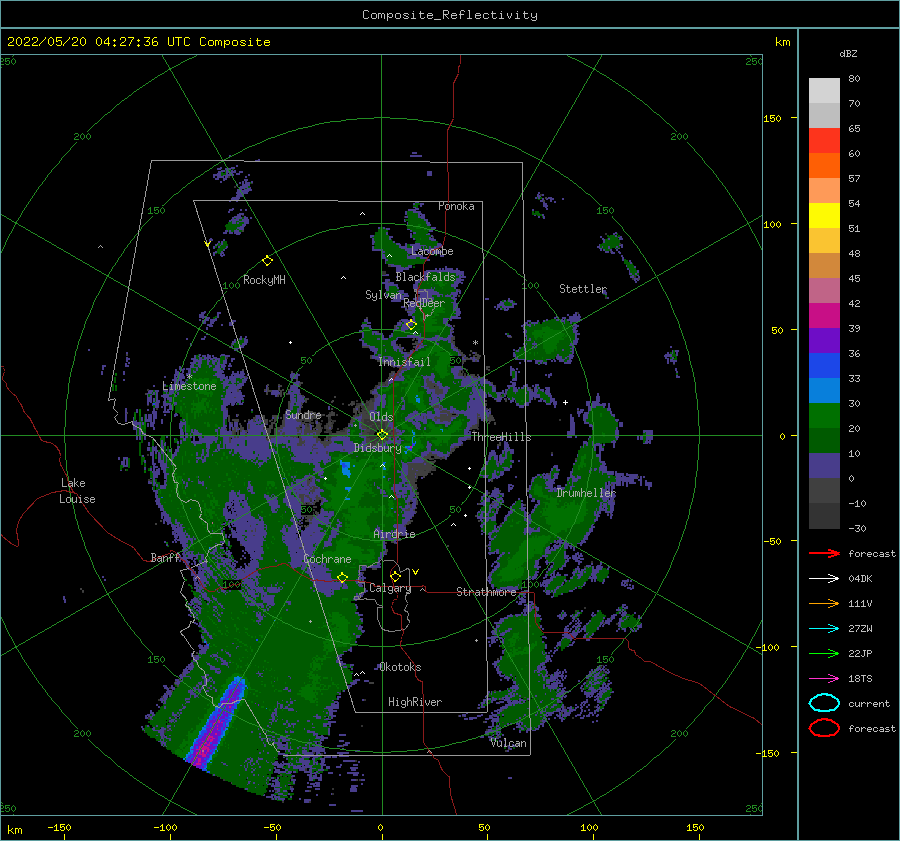Click the Banff label
The width and height of the screenshot is (900, 841).
[x=165, y=557]
